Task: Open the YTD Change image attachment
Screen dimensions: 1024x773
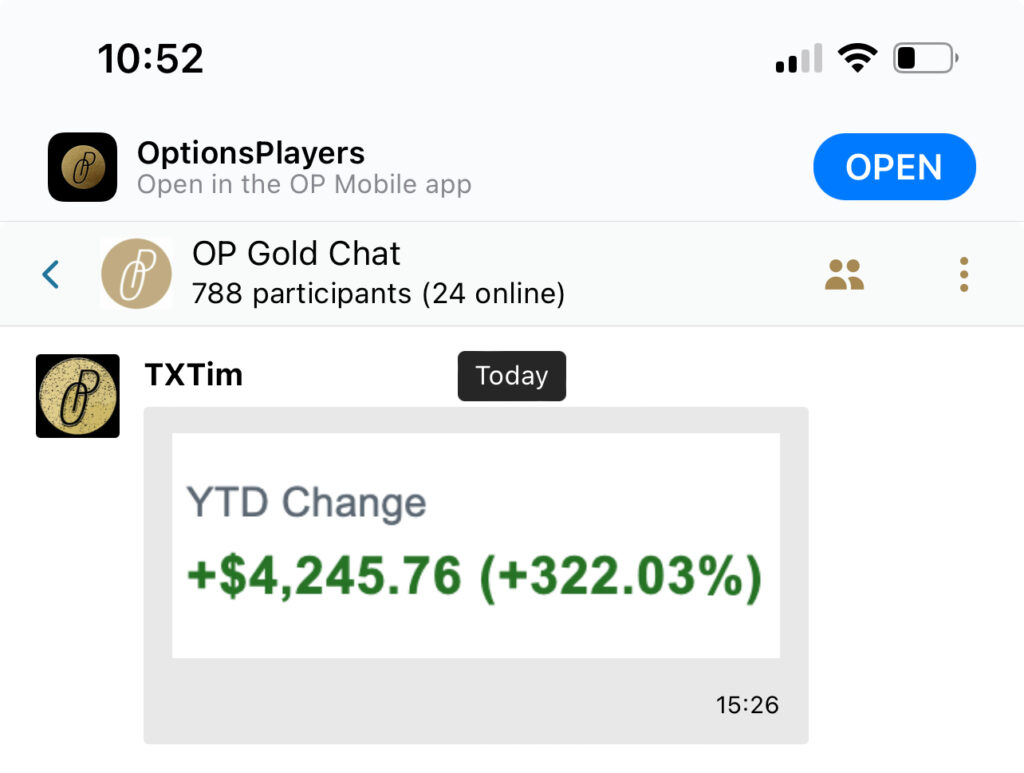Action: coord(475,545)
